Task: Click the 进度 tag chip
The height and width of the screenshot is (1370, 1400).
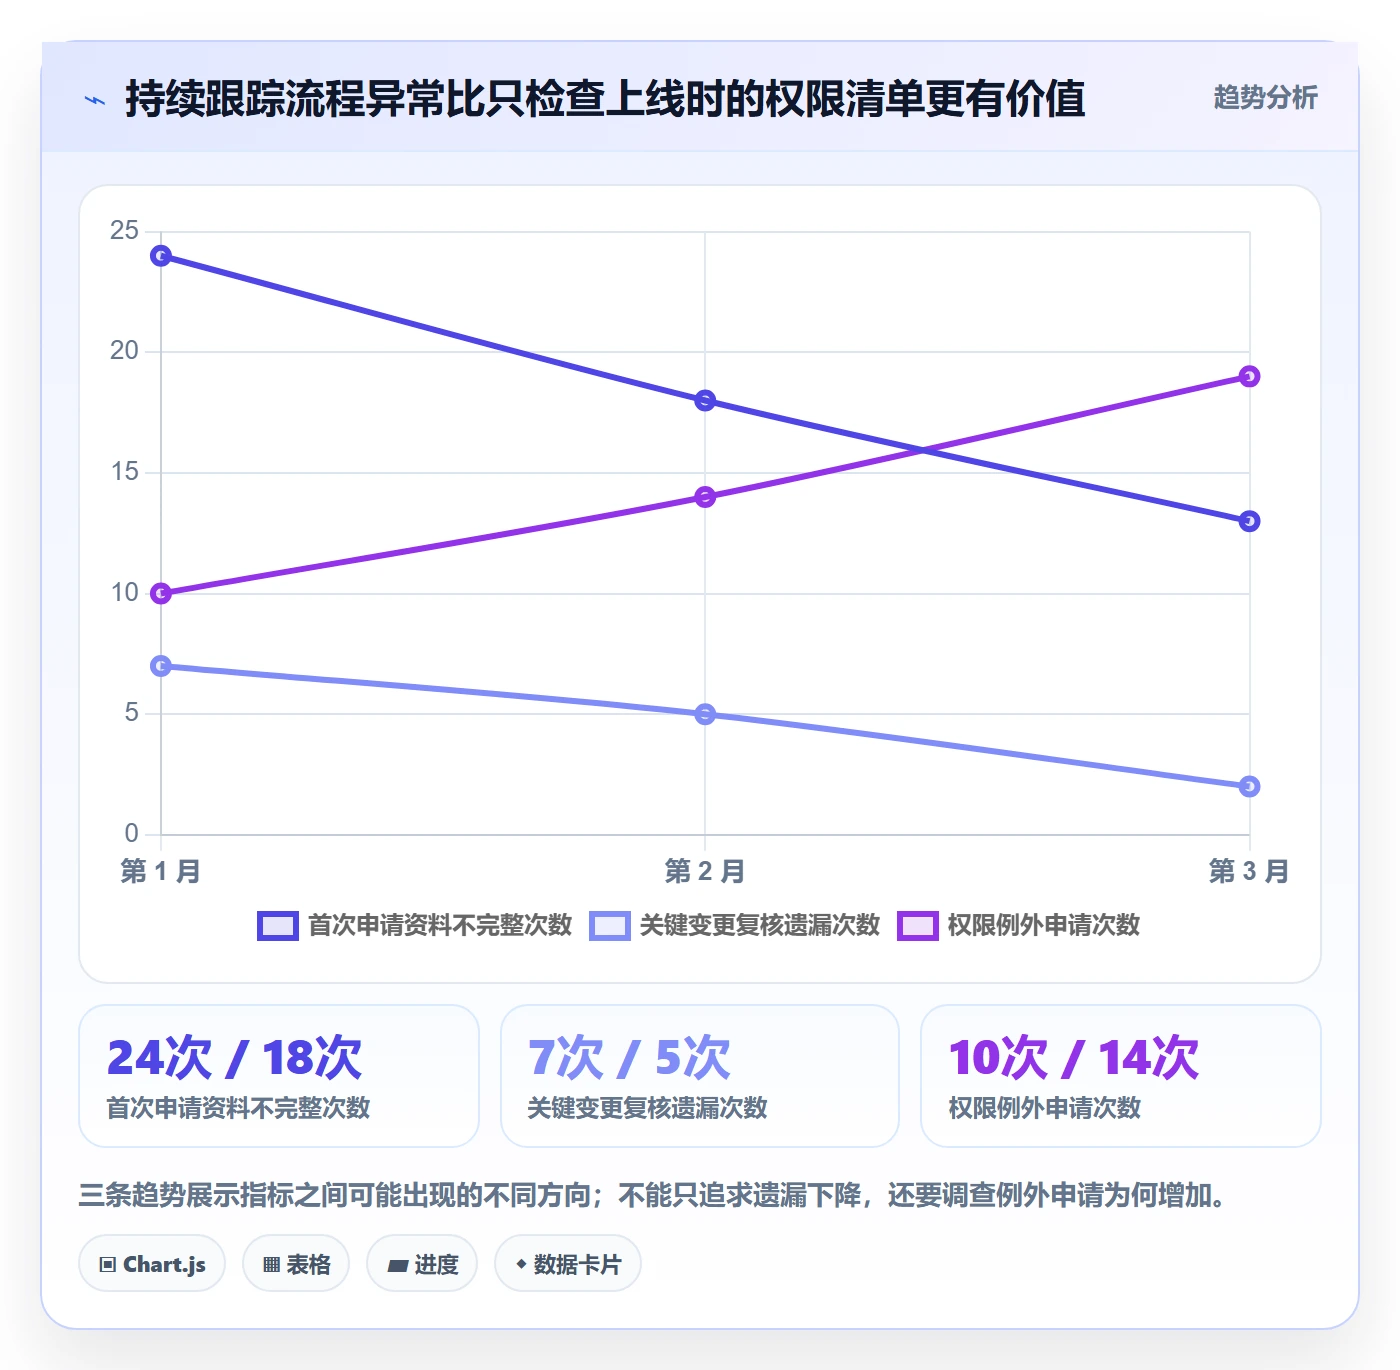Action: pos(422,1264)
